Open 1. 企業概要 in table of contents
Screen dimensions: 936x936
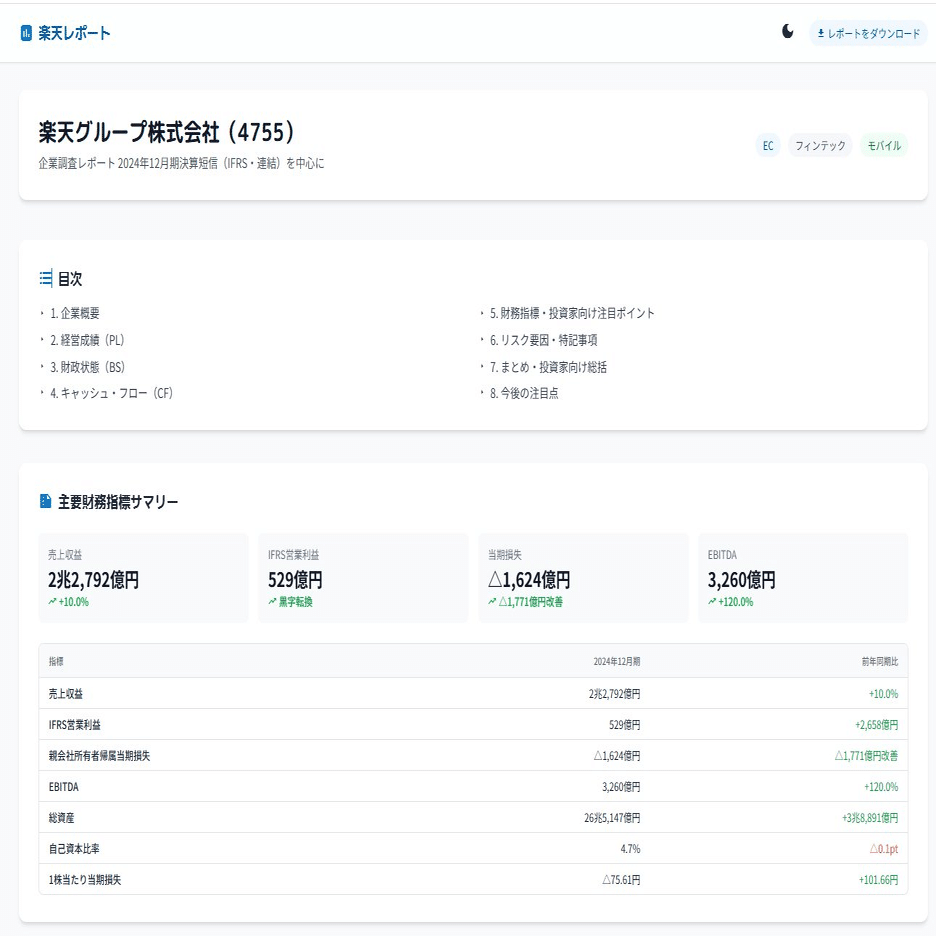[75, 313]
